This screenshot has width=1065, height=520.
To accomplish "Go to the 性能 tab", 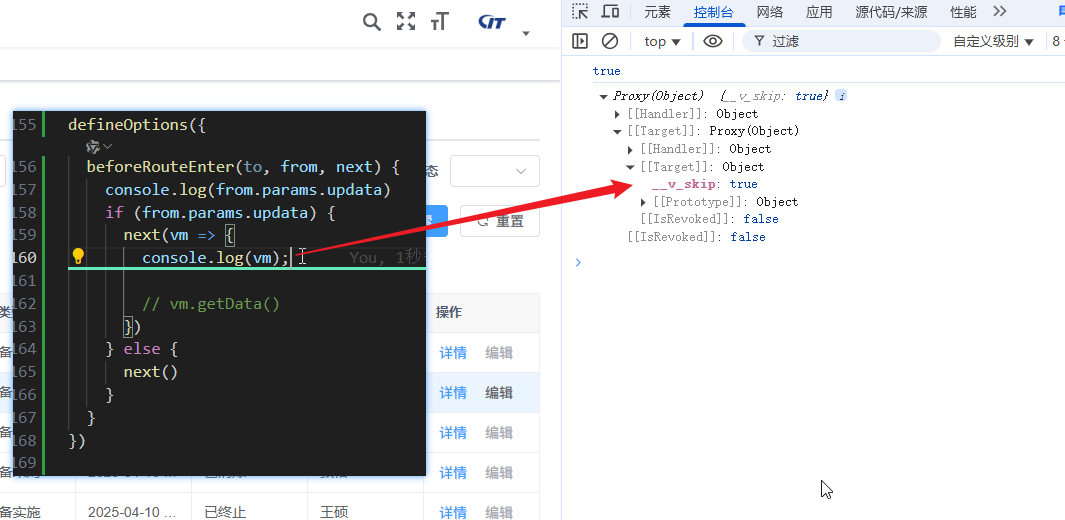I will click(x=963, y=12).
